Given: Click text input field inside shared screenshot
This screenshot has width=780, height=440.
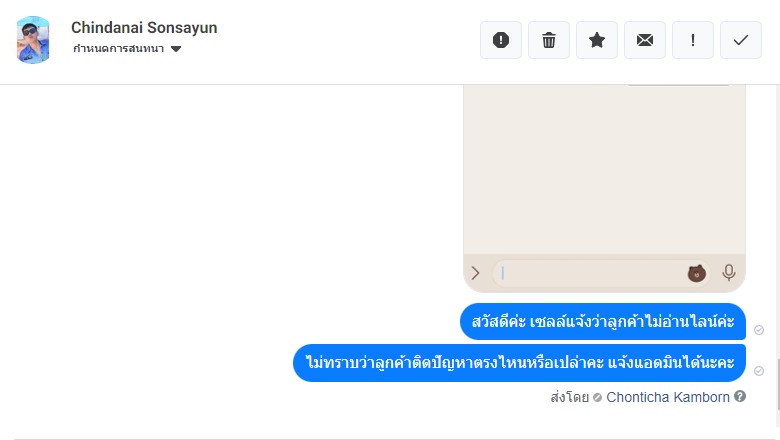Looking at the screenshot, I should pos(601,273).
